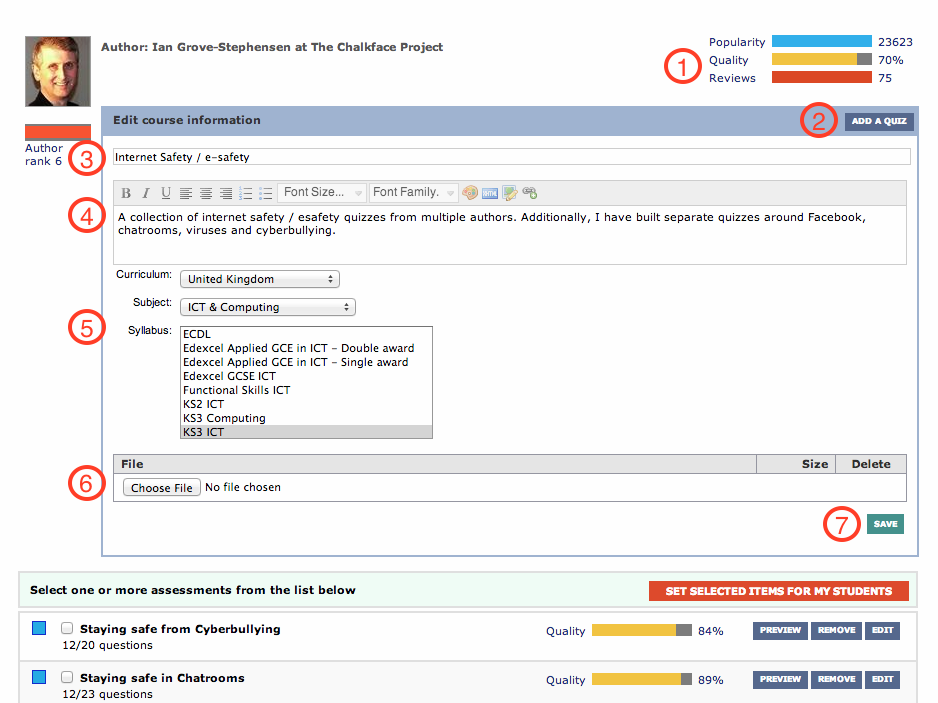938x703 pixels.
Task: Apply italic formatting in editor toolbar
Action: click(x=146, y=193)
